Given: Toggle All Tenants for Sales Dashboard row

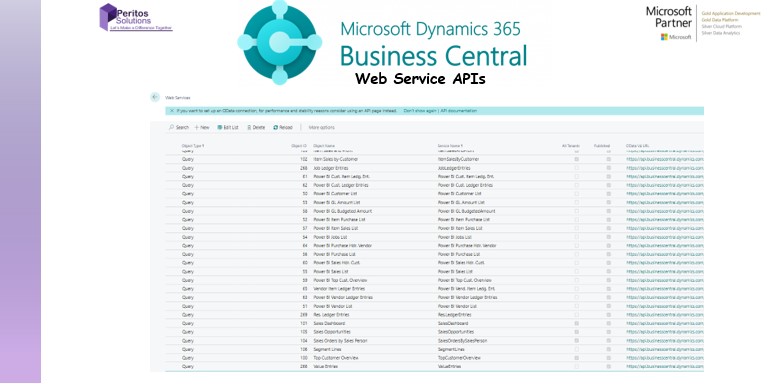Looking at the screenshot, I should coord(576,323).
